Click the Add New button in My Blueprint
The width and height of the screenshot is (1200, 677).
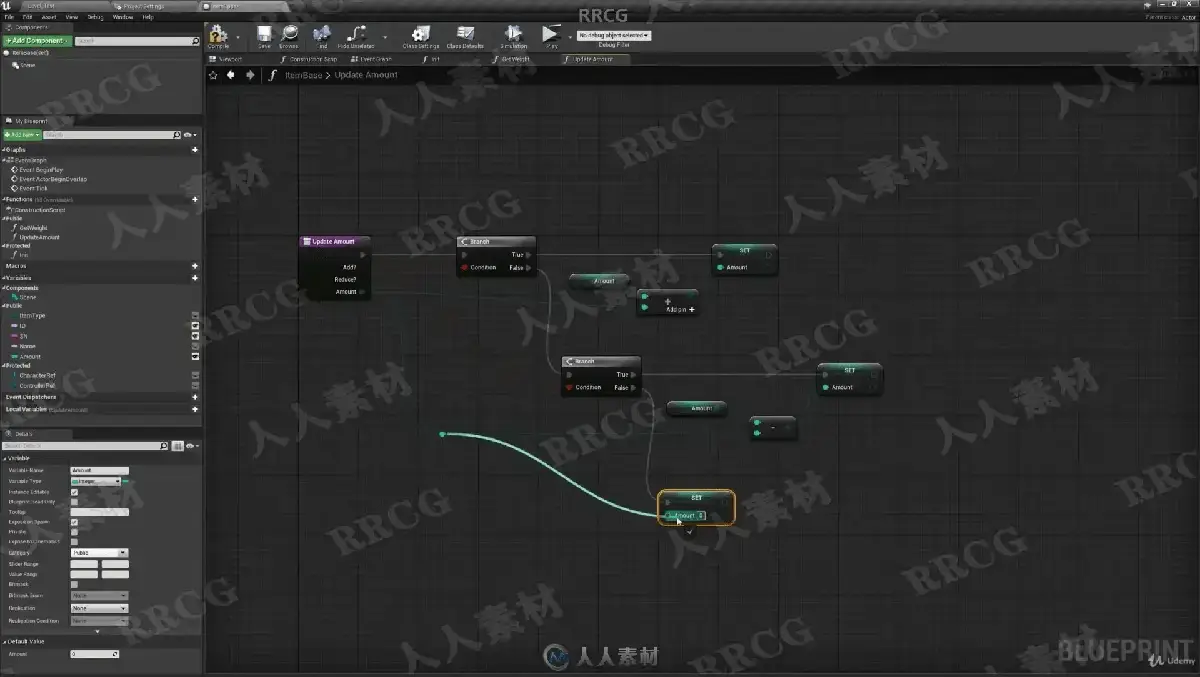(x=21, y=134)
